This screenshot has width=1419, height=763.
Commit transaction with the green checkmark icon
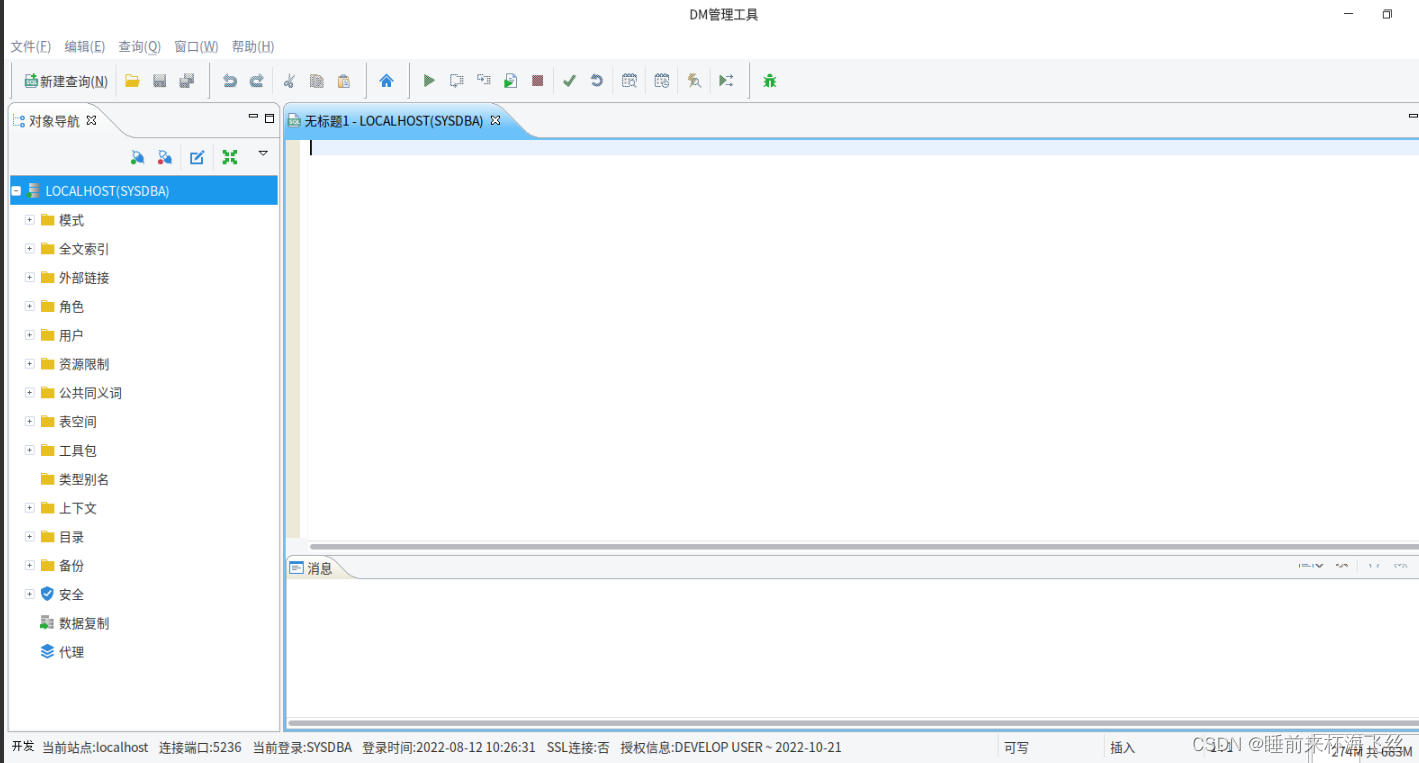569,81
